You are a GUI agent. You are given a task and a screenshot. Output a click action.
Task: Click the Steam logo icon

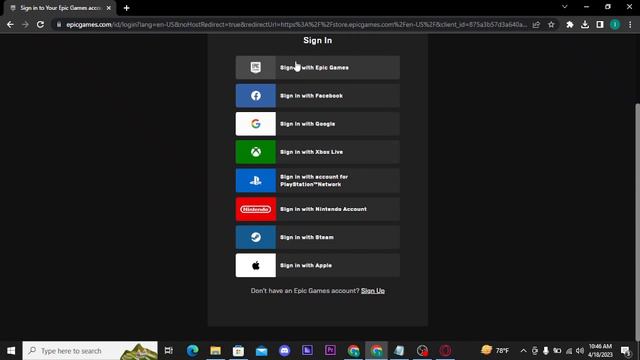point(256,237)
